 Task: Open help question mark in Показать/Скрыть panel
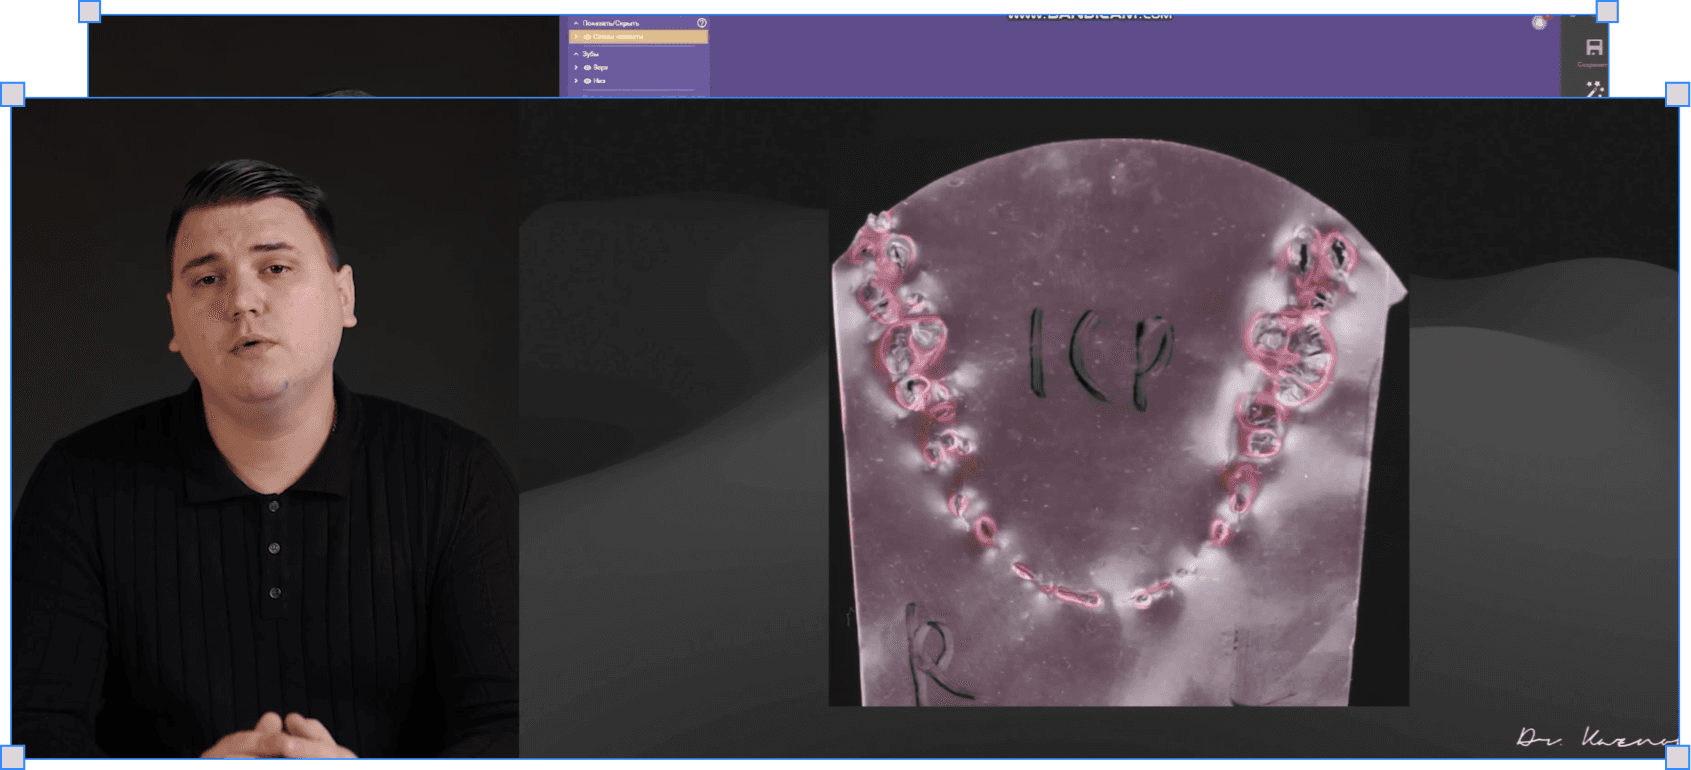702,22
